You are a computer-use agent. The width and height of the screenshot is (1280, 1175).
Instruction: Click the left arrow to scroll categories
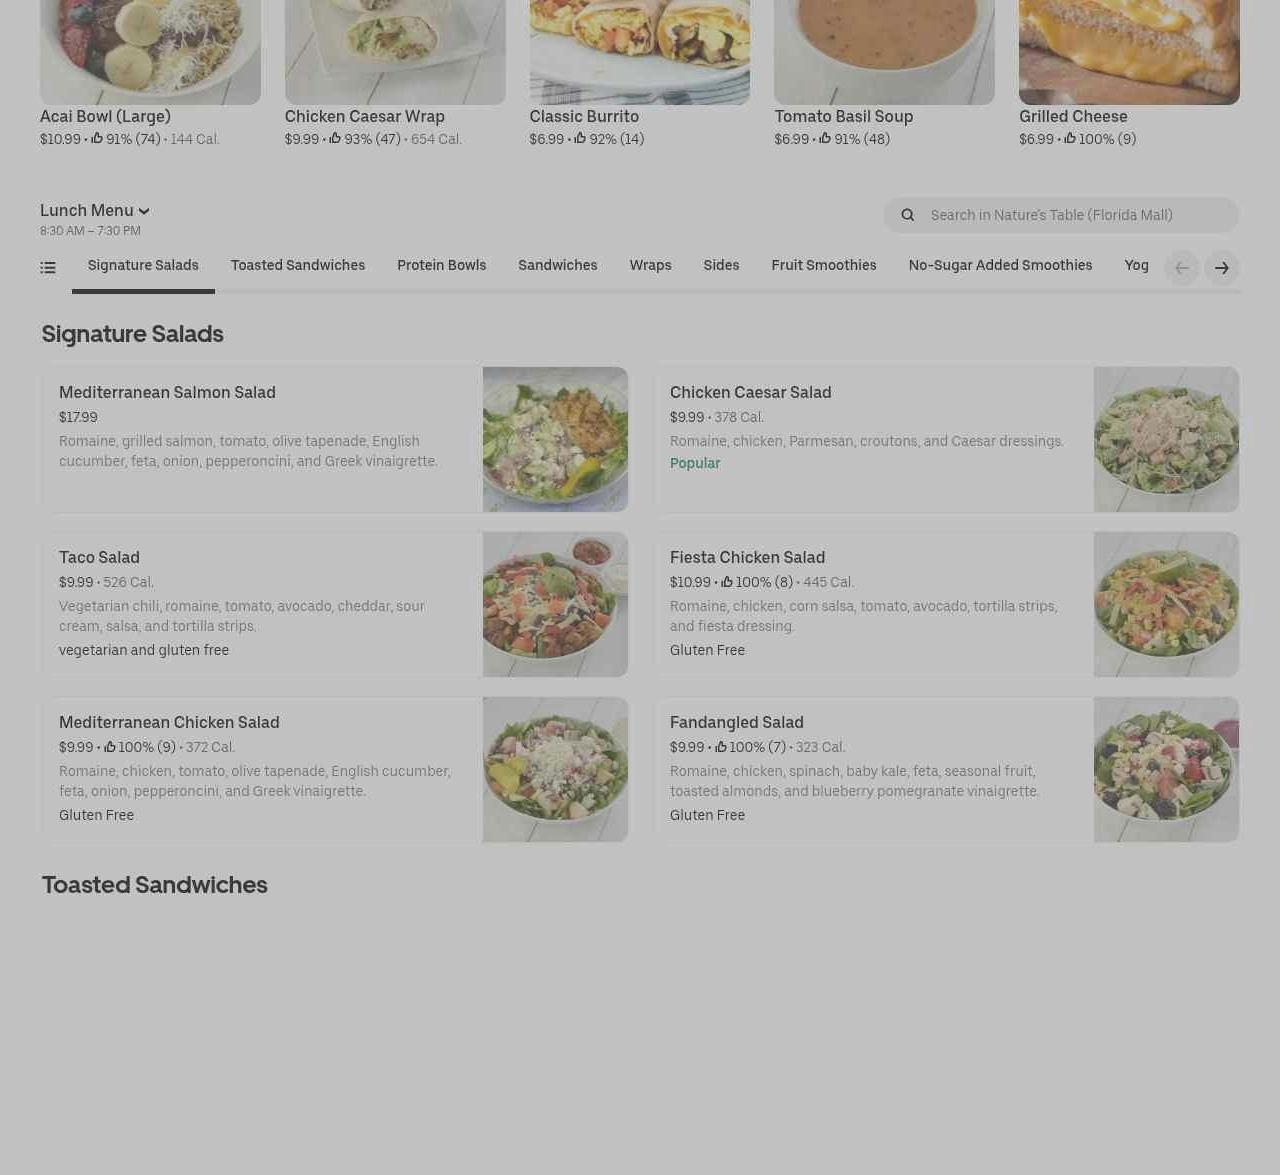coord(1182,268)
